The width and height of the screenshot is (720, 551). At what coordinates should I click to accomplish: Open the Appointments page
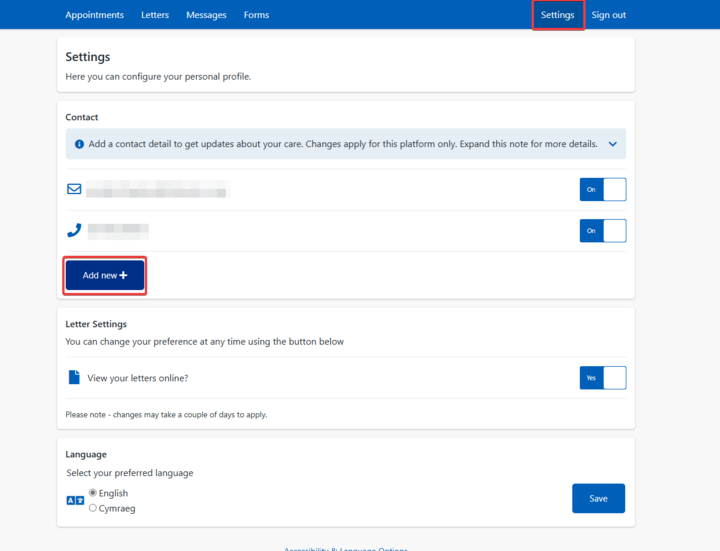95,15
